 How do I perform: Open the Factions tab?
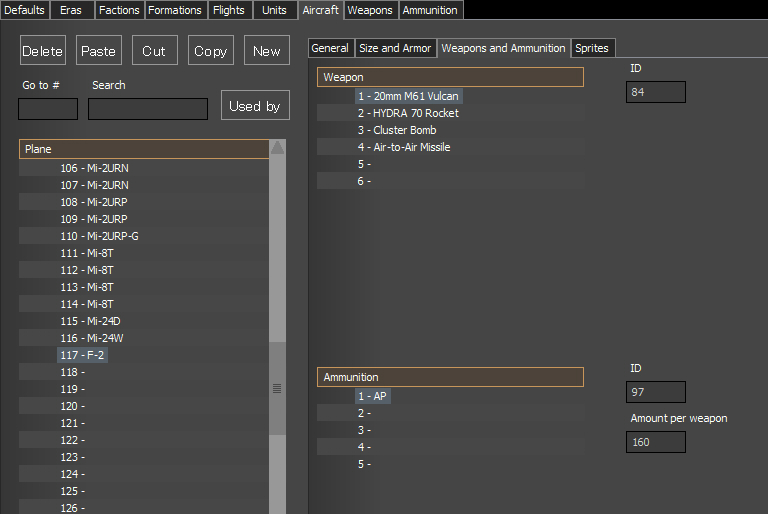click(x=119, y=10)
